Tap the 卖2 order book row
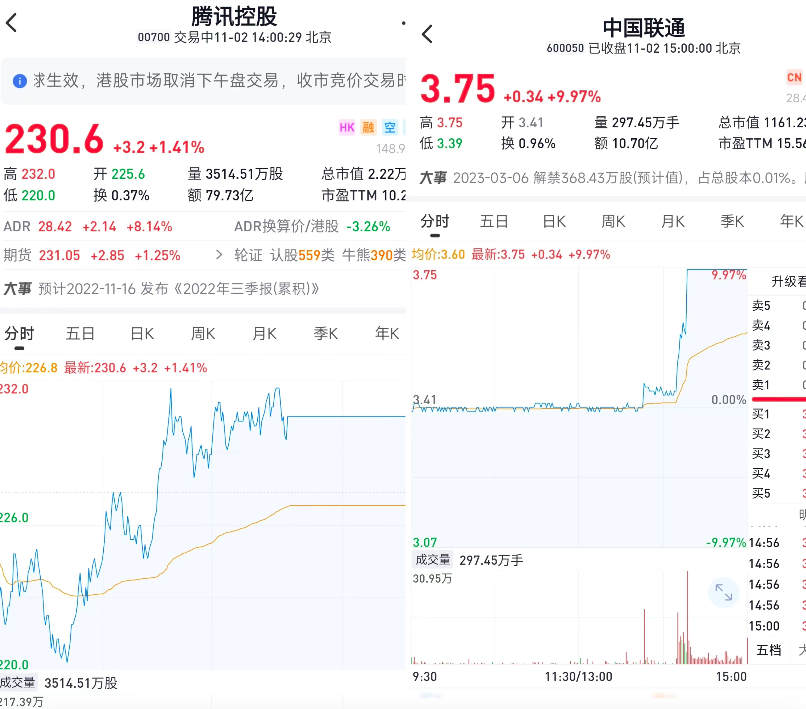Screen dimensions: 806x709 point(779,365)
